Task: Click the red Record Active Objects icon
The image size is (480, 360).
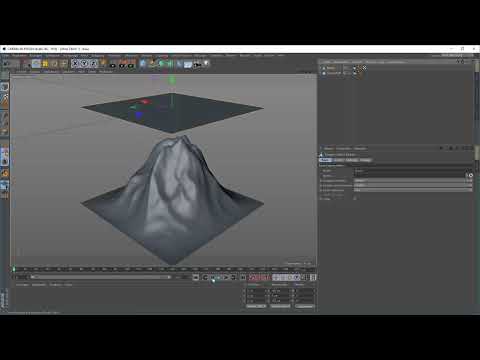Action: [253, 277]
